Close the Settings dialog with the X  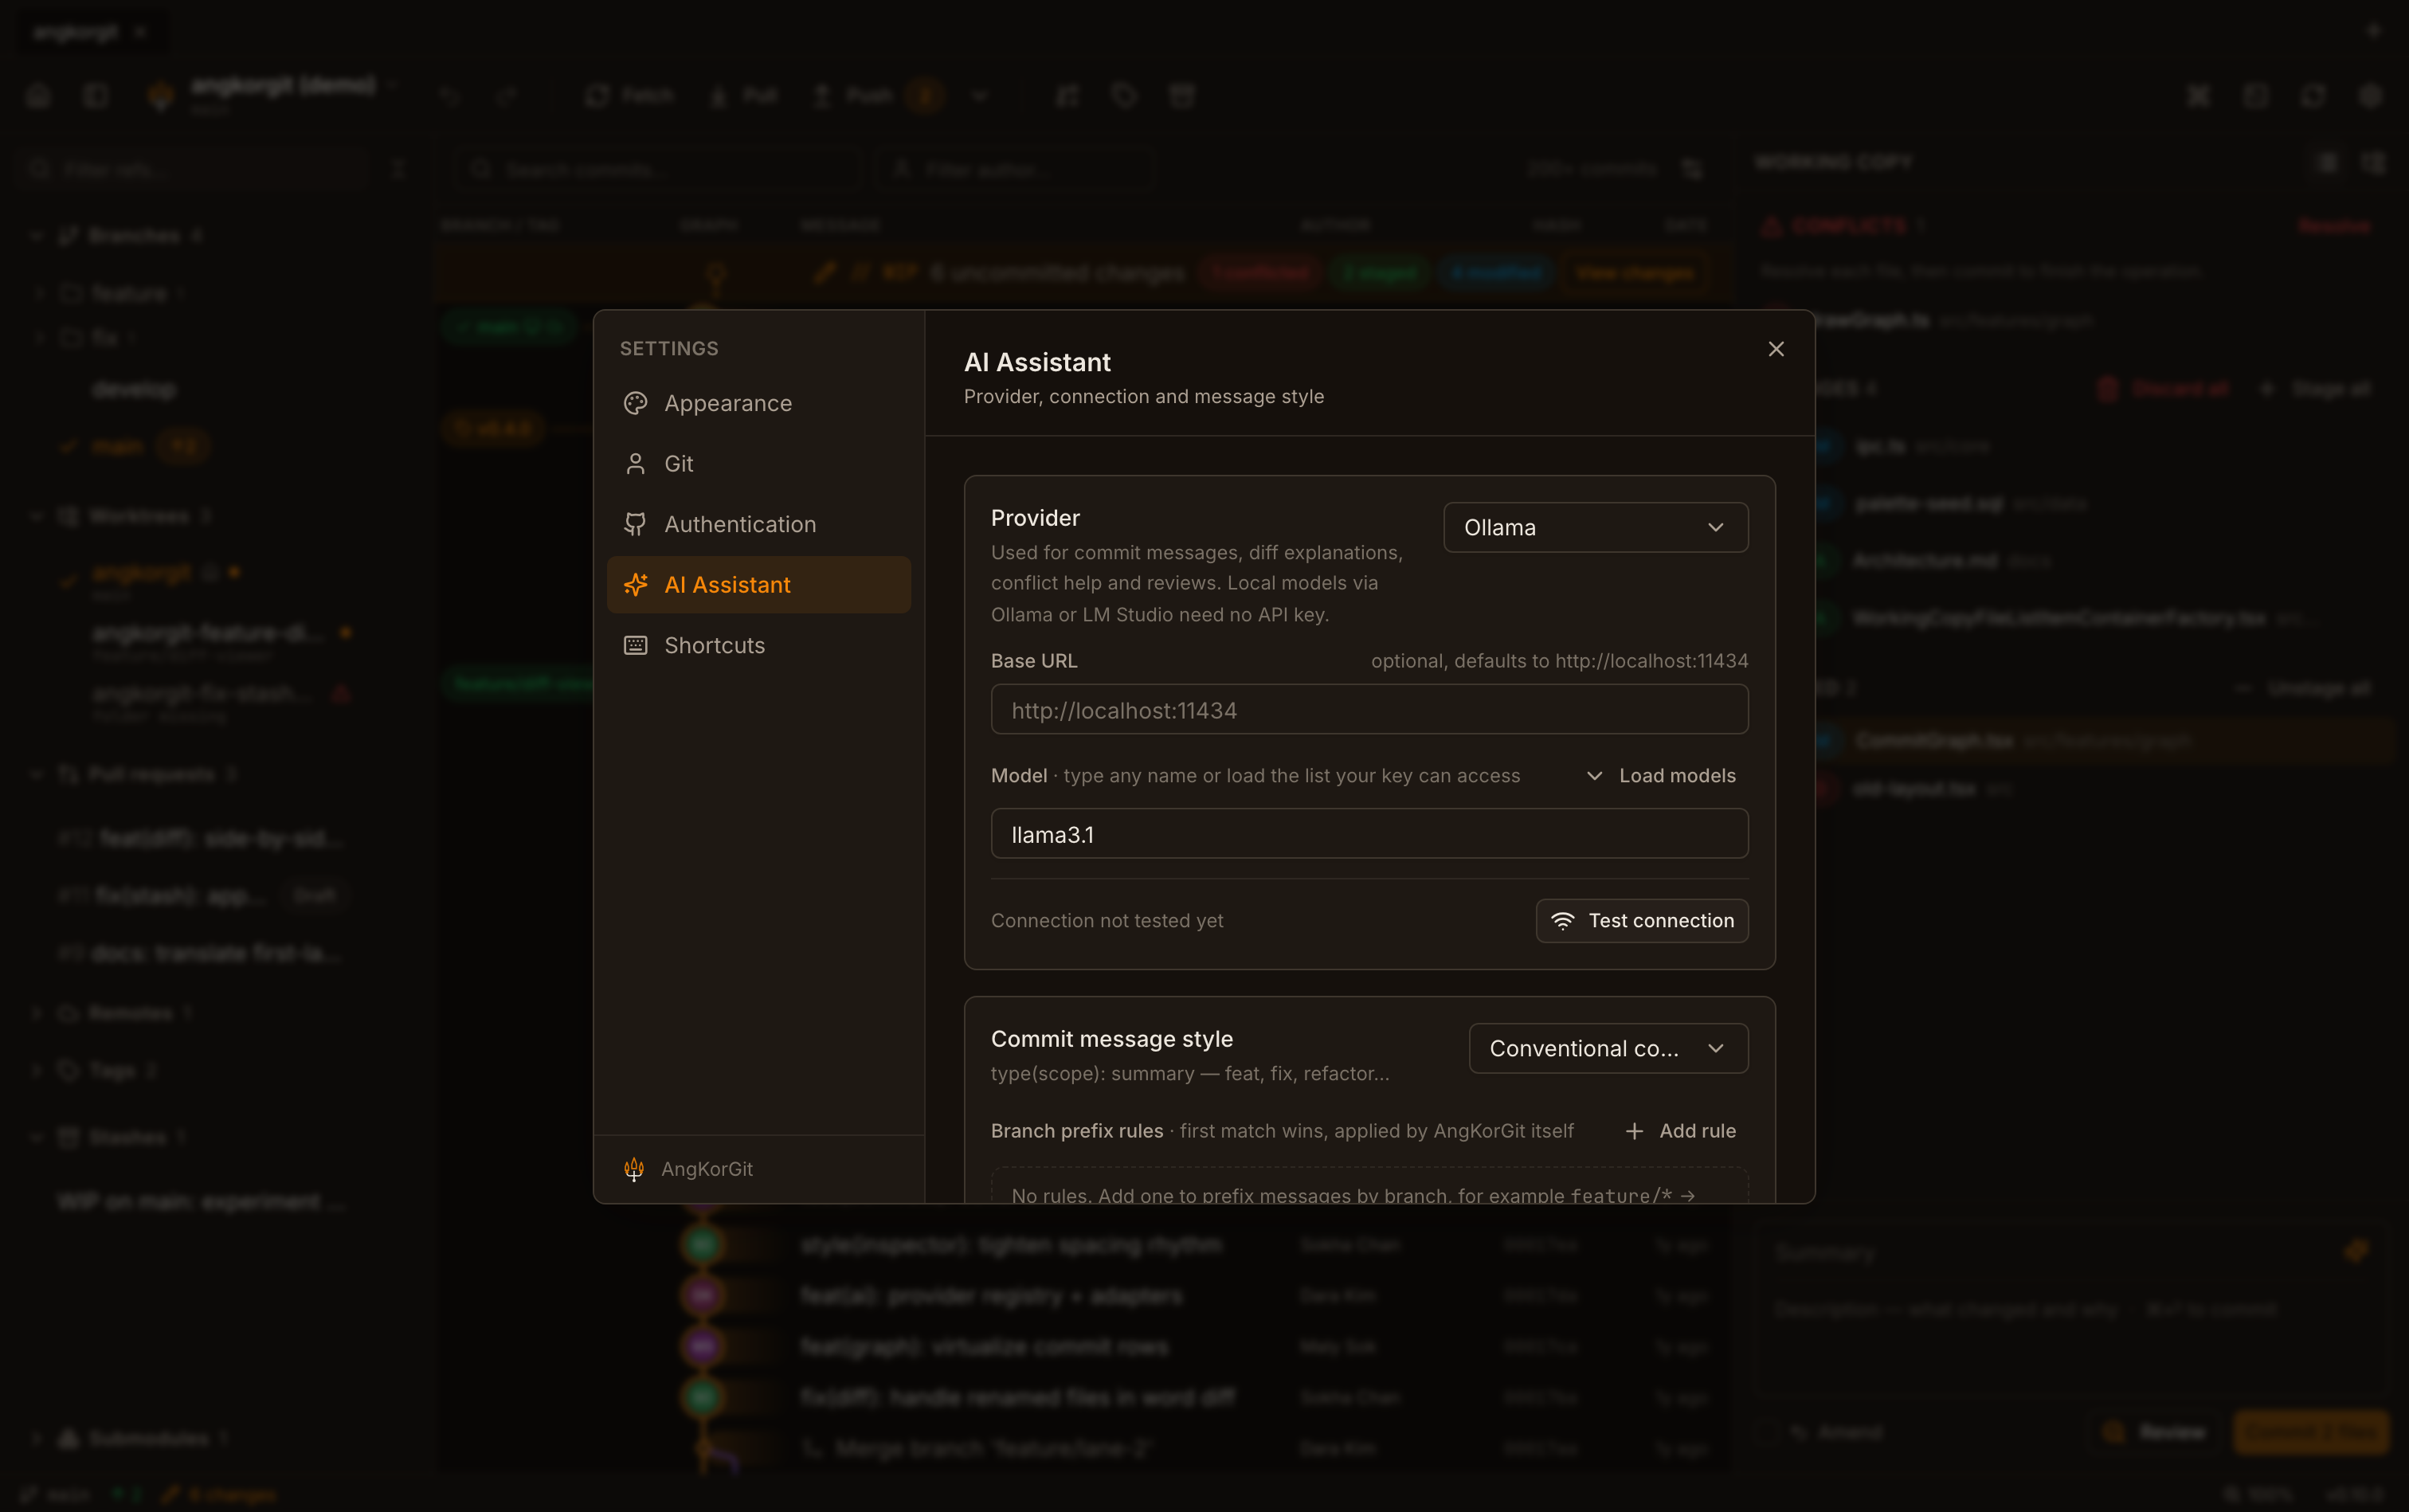coord(1776,349)
